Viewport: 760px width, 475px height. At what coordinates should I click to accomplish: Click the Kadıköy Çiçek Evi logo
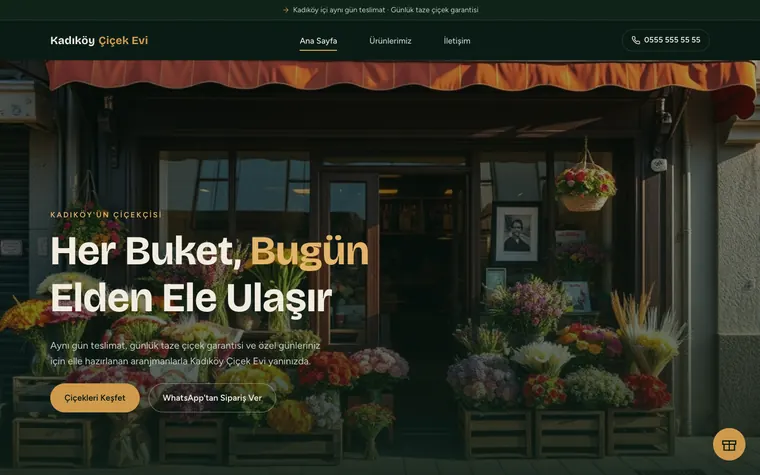click(99, 41)
